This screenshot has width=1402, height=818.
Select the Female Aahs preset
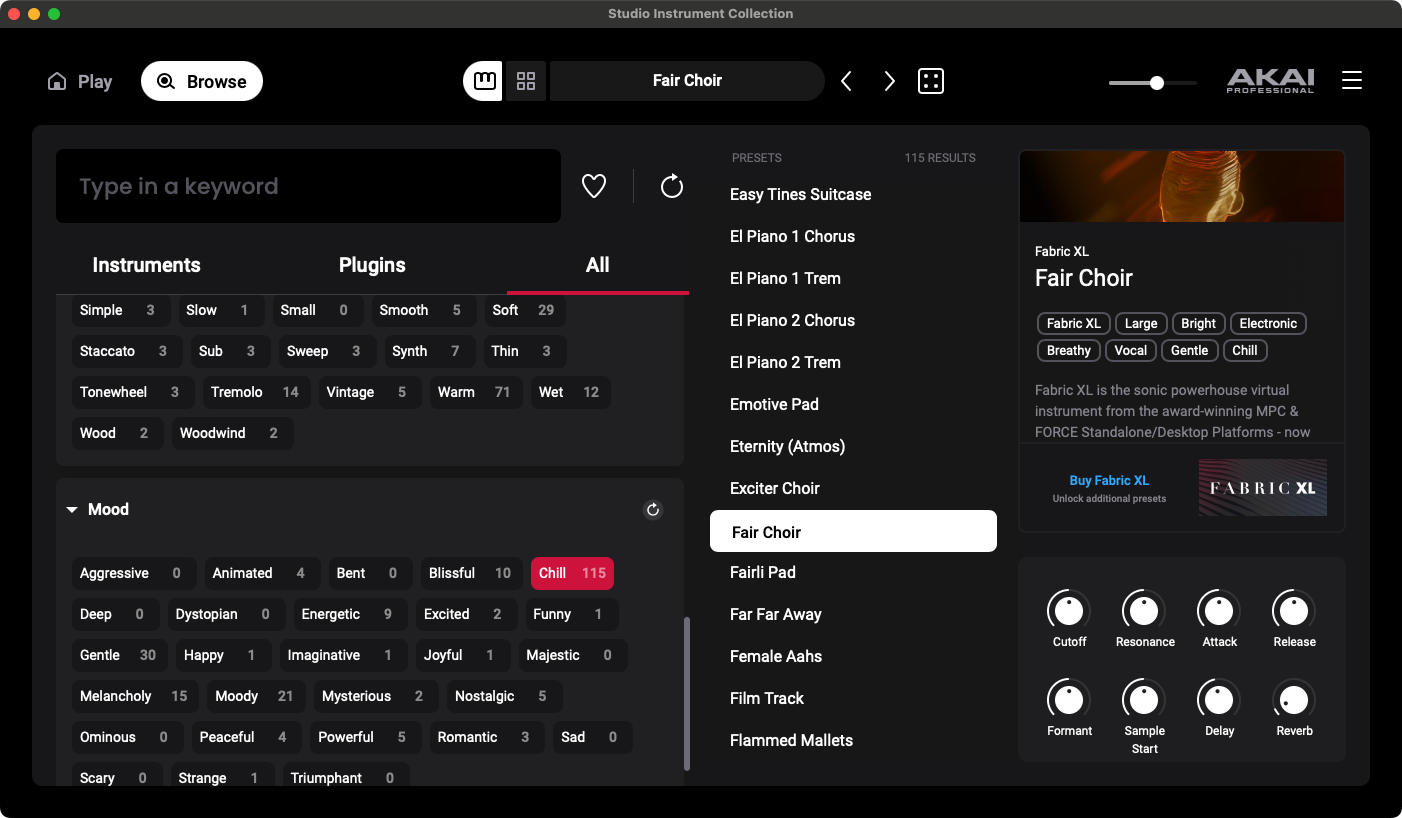[x=776, y=656]
